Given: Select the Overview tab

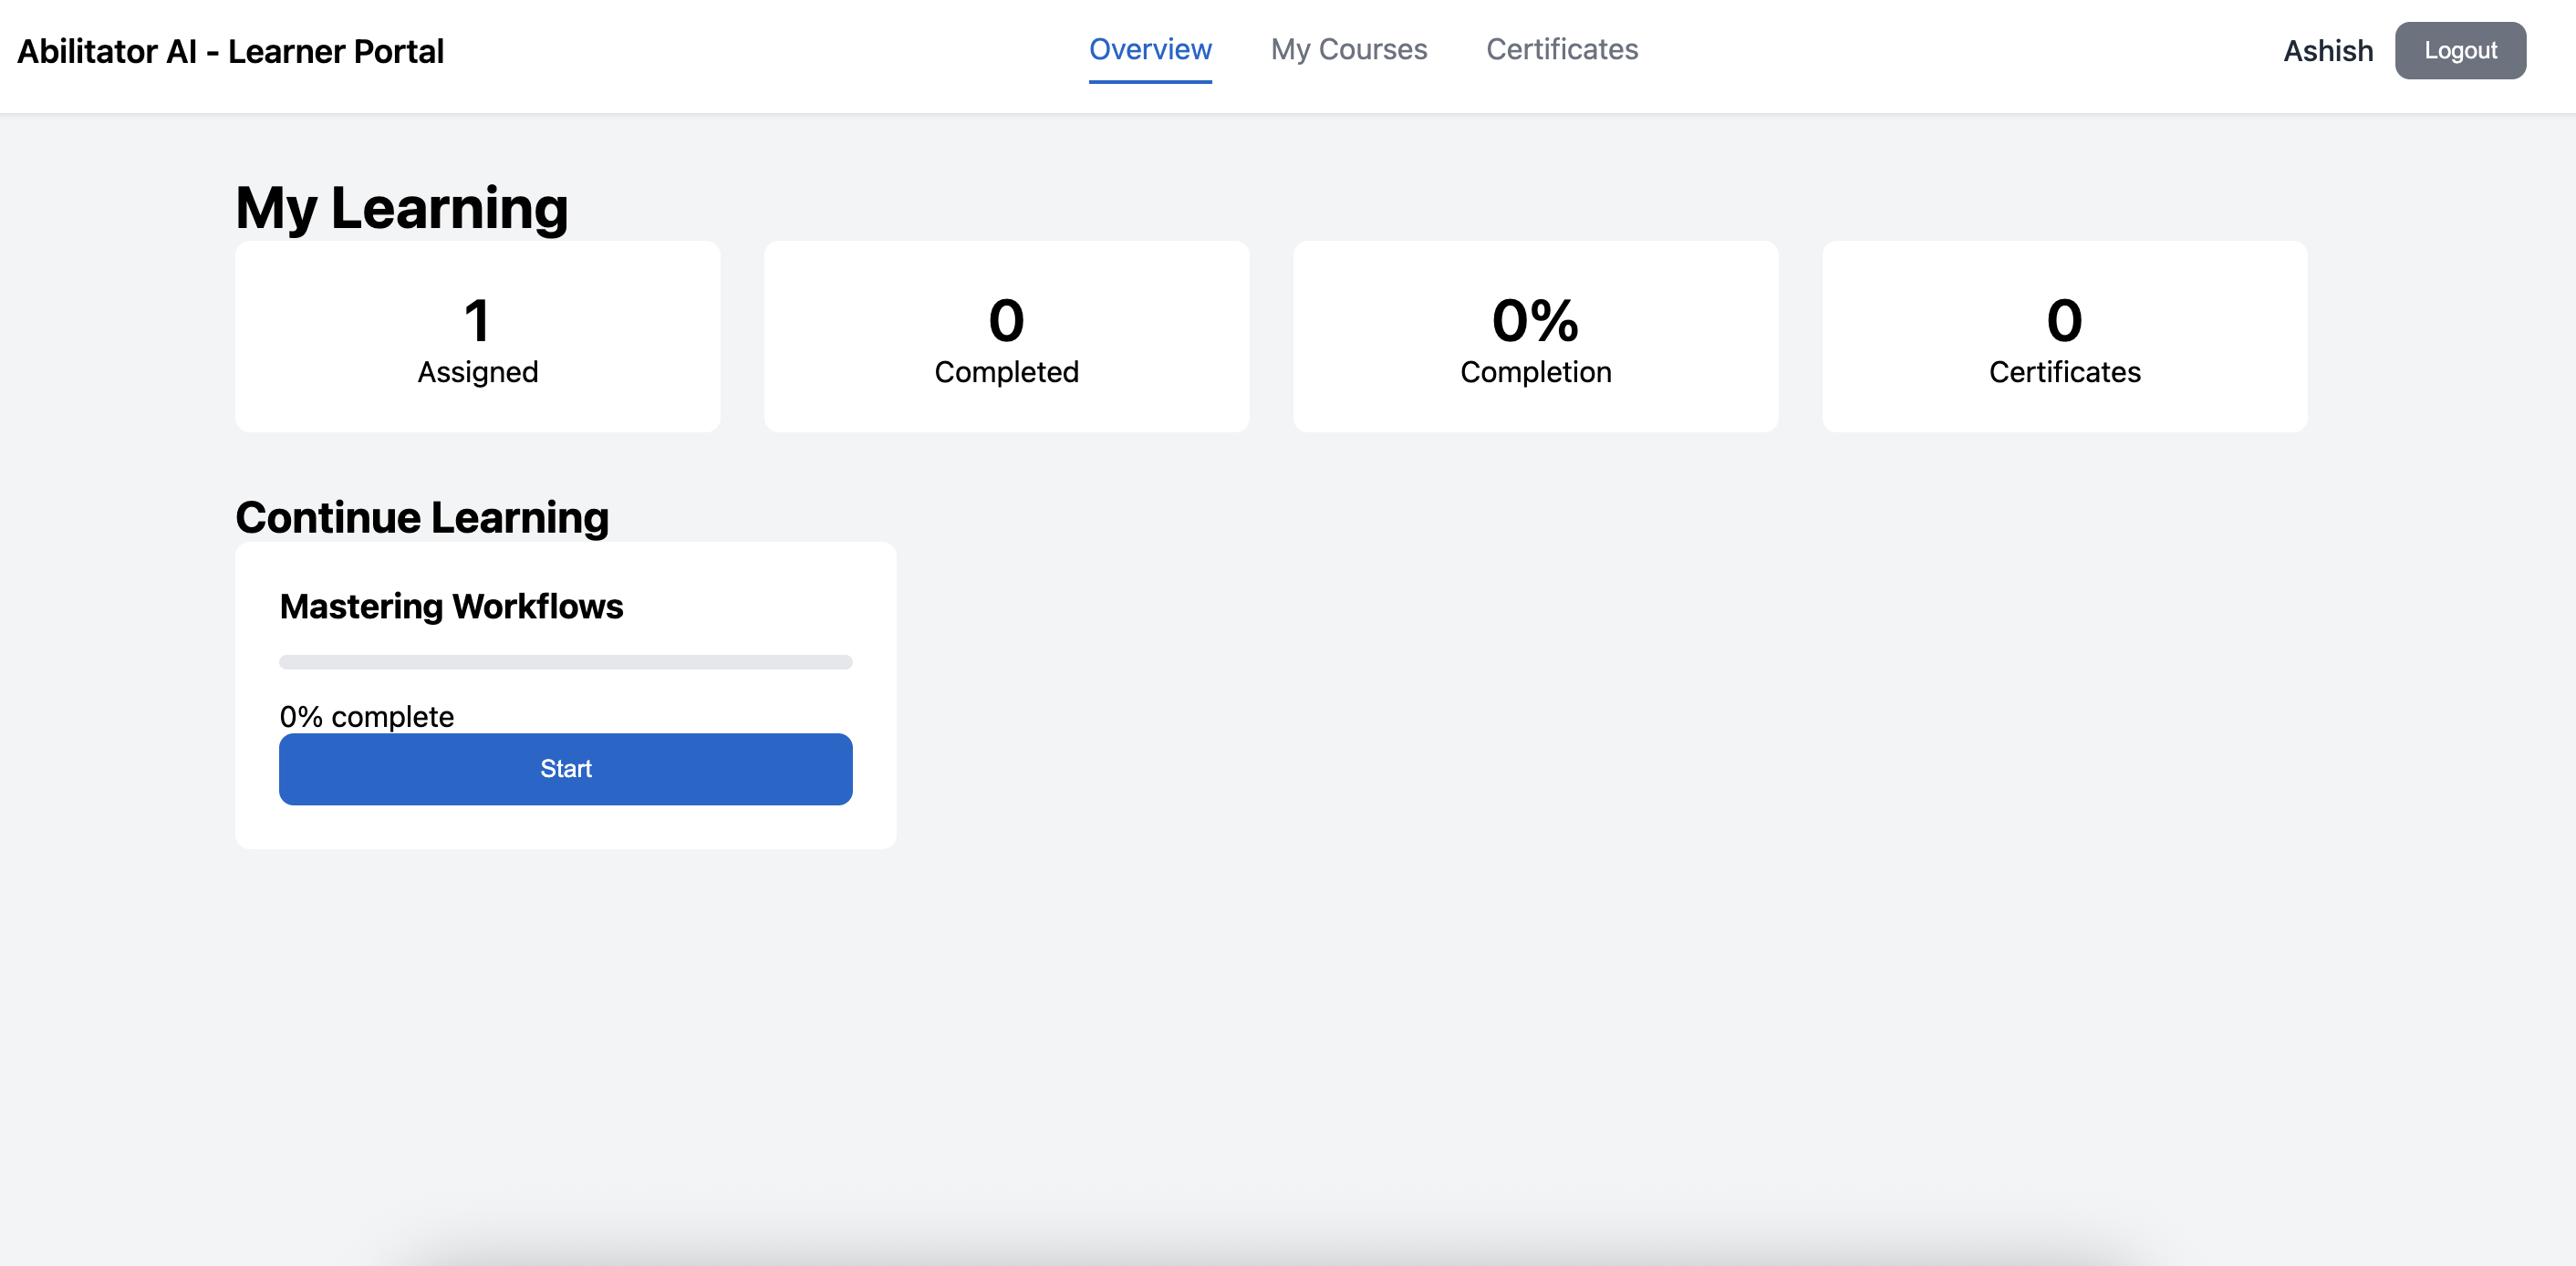Looking at the screenshot, I should (x=1150, y=49).
